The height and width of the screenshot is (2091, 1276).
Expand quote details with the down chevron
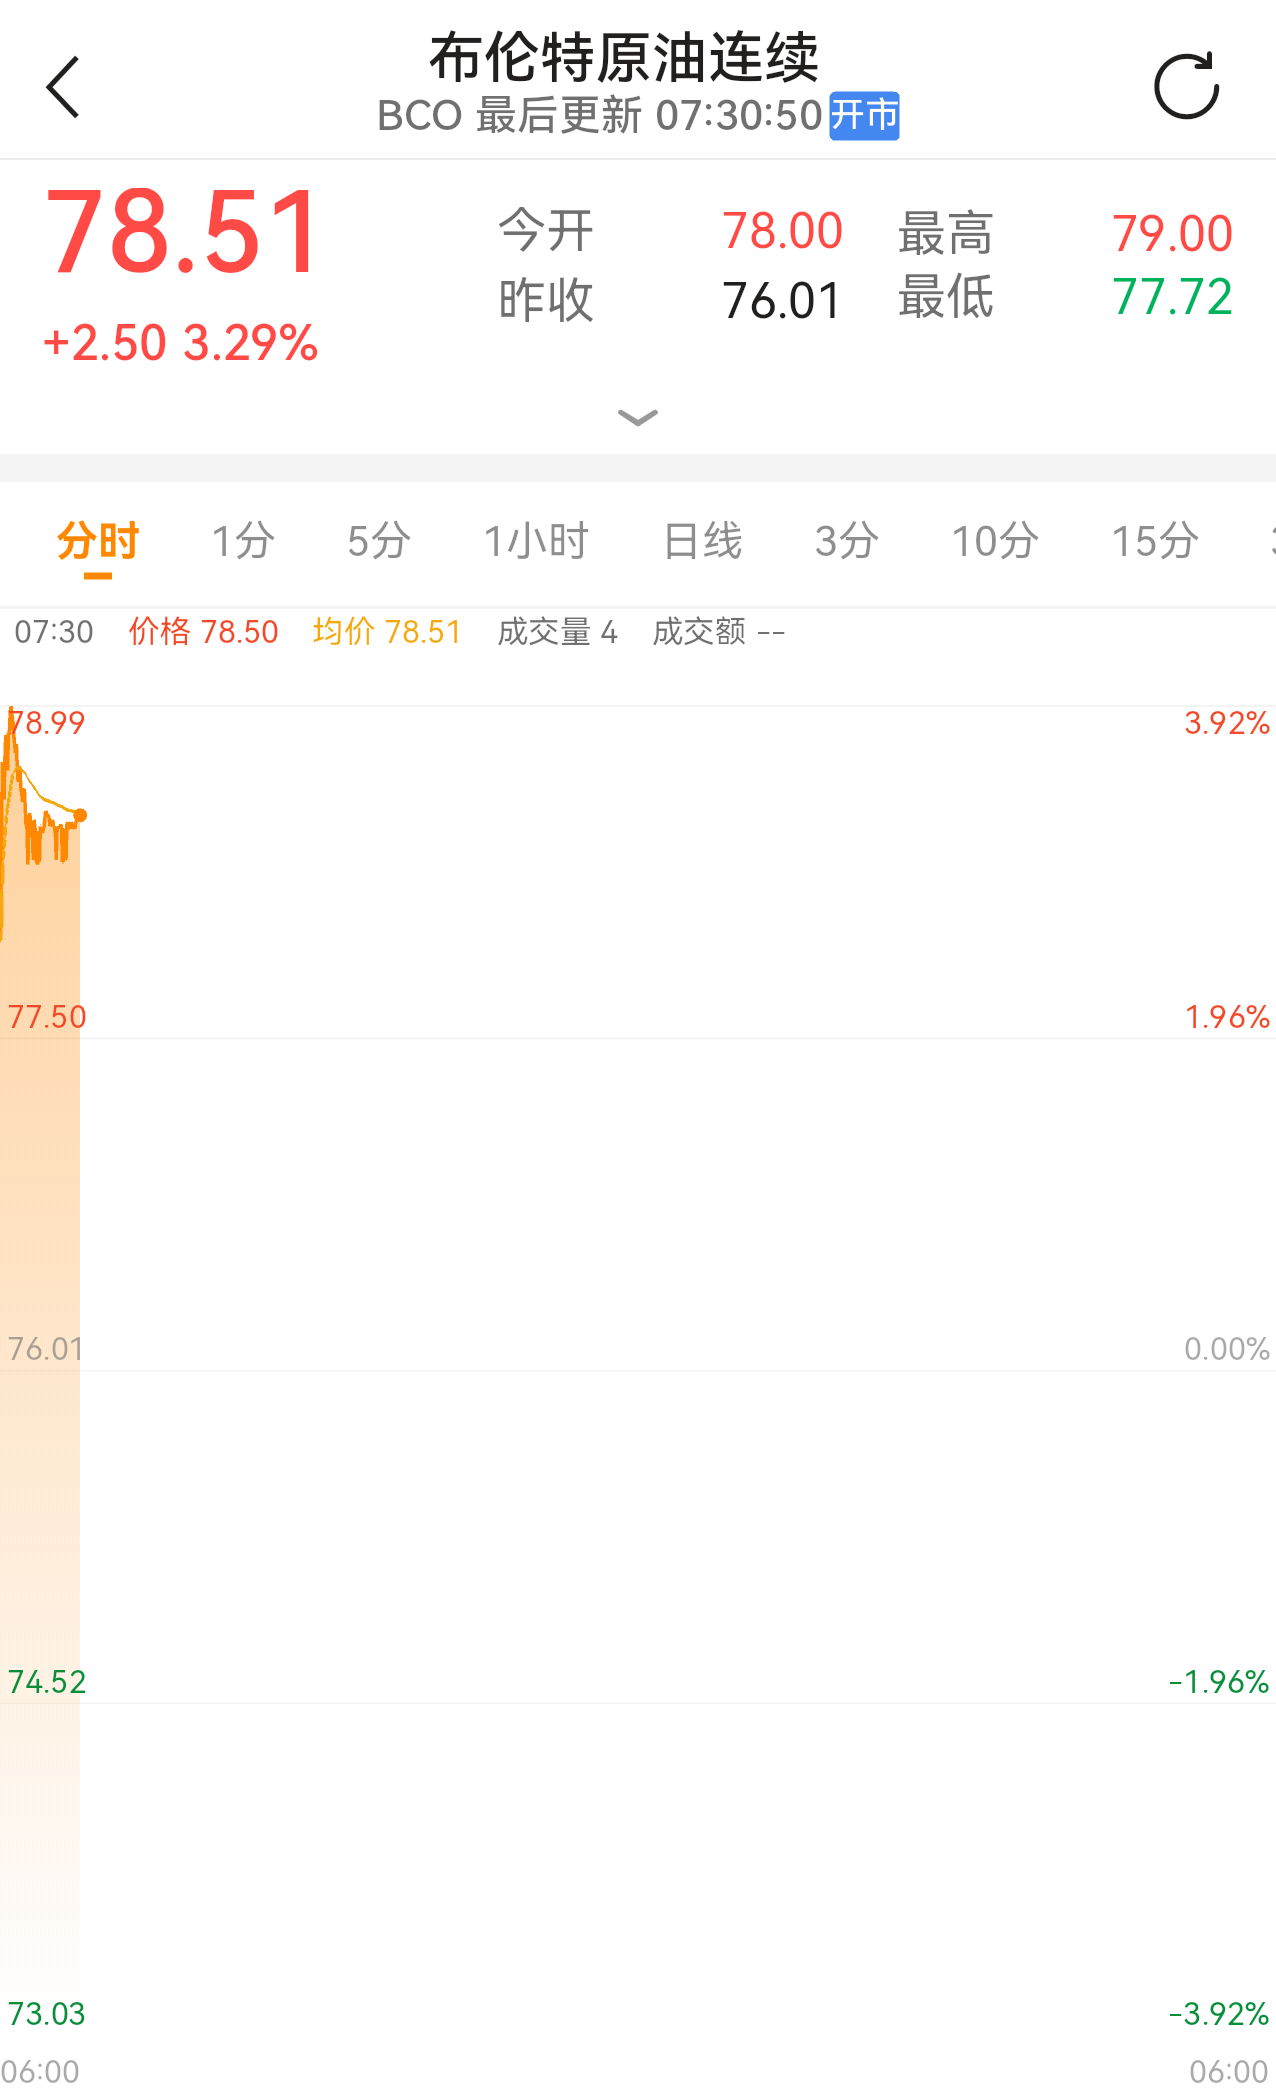(638, 417)
